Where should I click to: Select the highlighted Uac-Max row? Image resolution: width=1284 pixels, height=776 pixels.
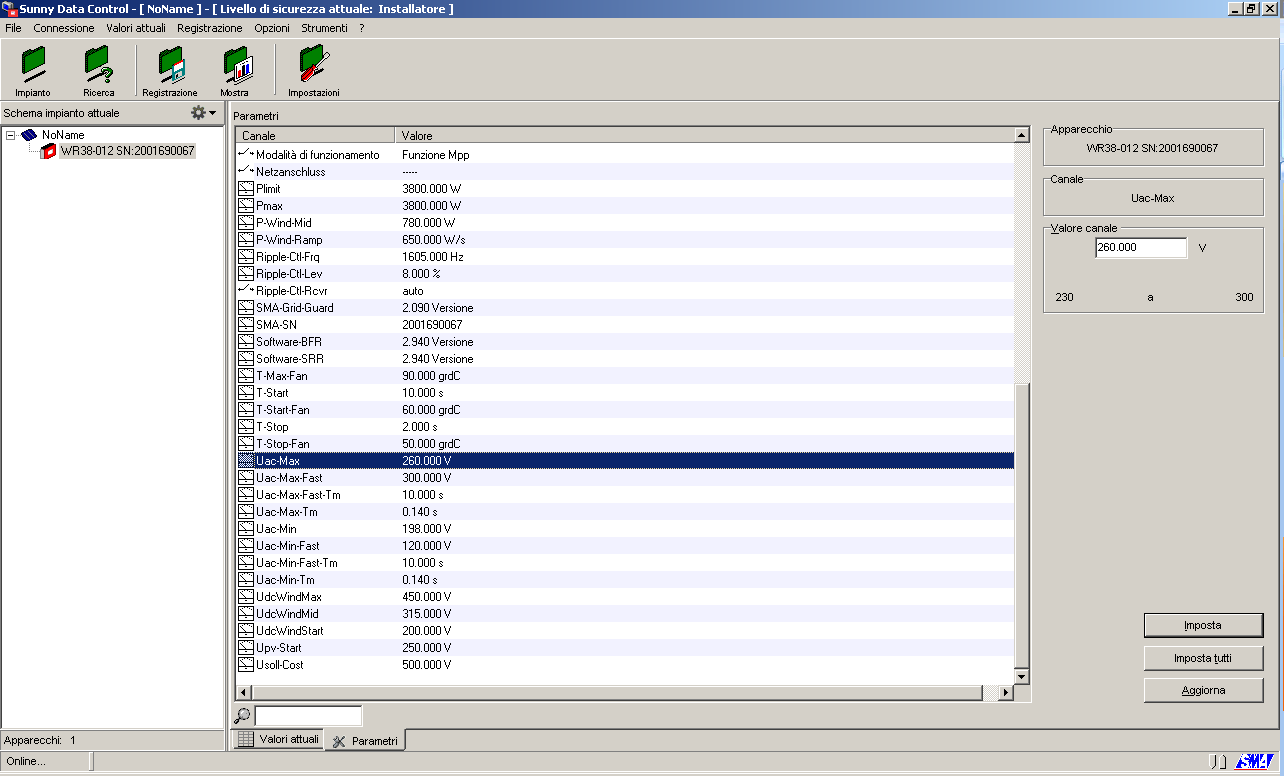click(x=625, y=461)
